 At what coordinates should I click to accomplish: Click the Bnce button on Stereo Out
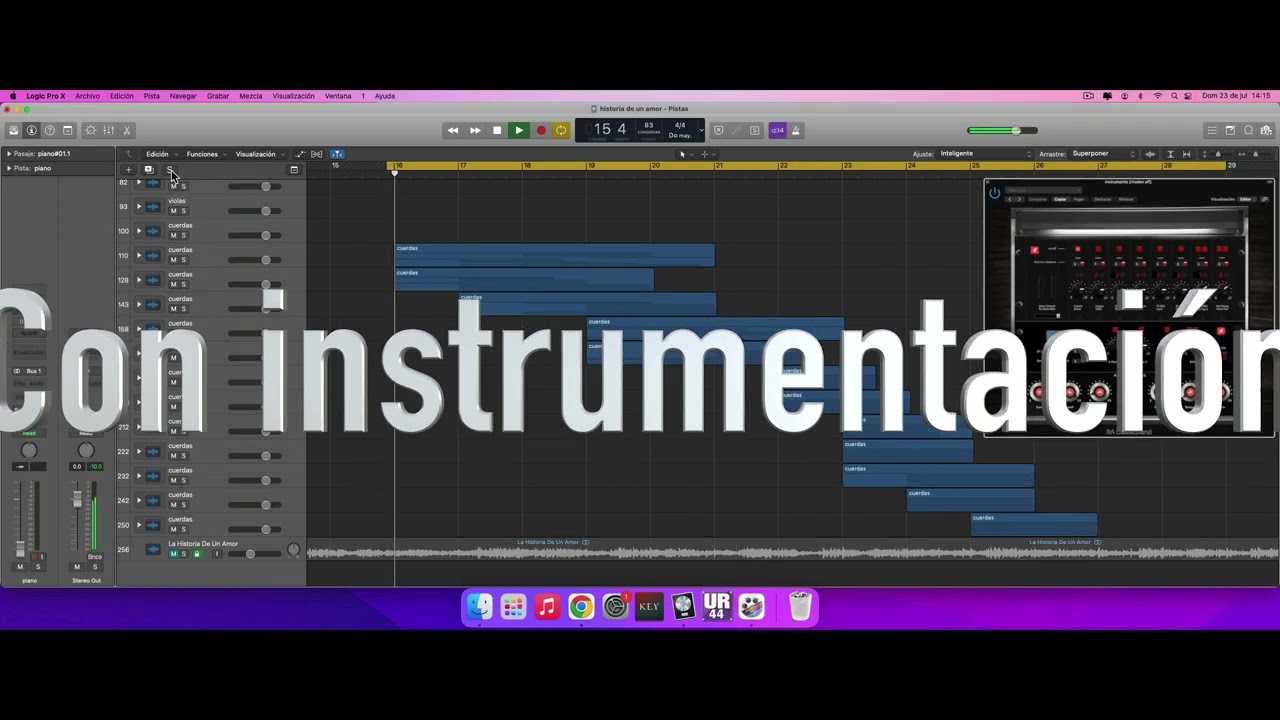[95, 557]
